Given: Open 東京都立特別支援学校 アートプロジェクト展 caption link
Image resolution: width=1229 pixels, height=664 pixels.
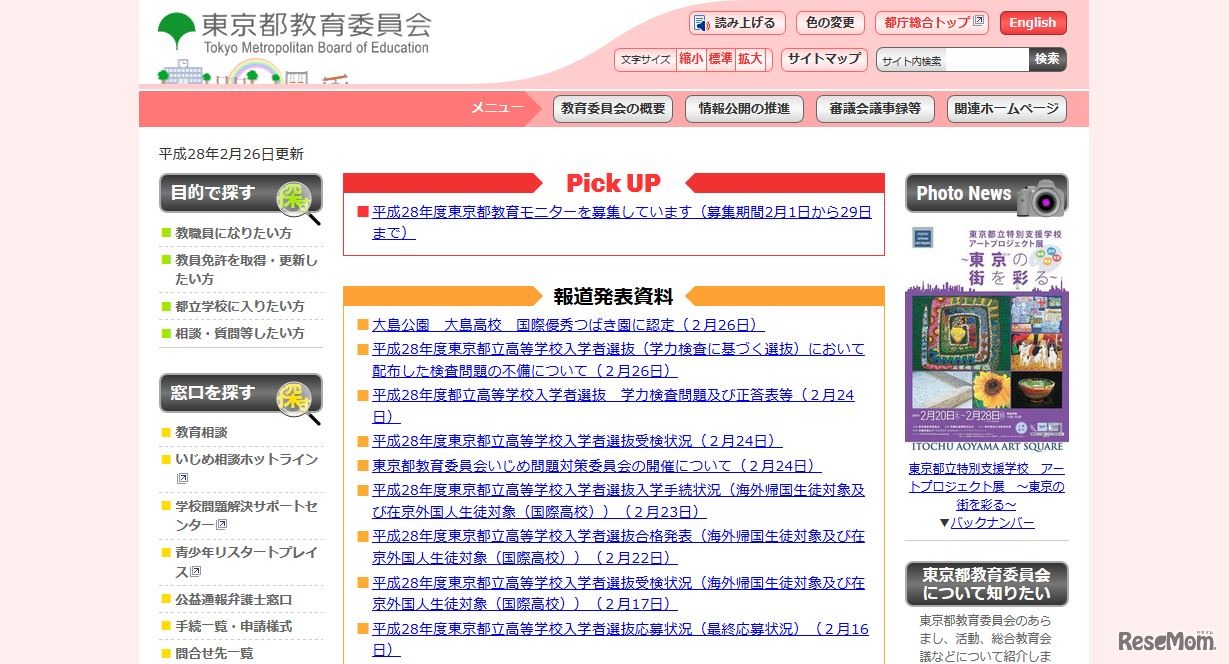Looking at the screenshot, I should (x=987, y=486).
